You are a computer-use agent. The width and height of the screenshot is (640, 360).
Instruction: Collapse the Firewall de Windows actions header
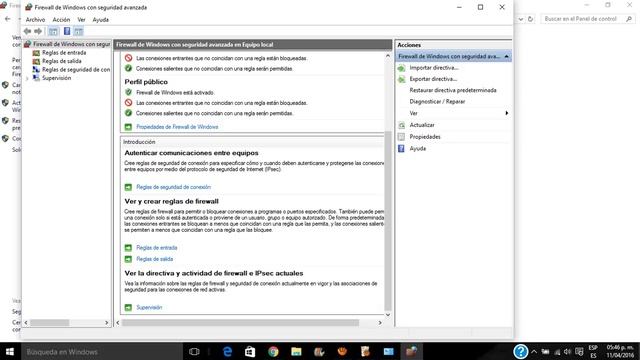pyautogui.click(x=507, y=56)
